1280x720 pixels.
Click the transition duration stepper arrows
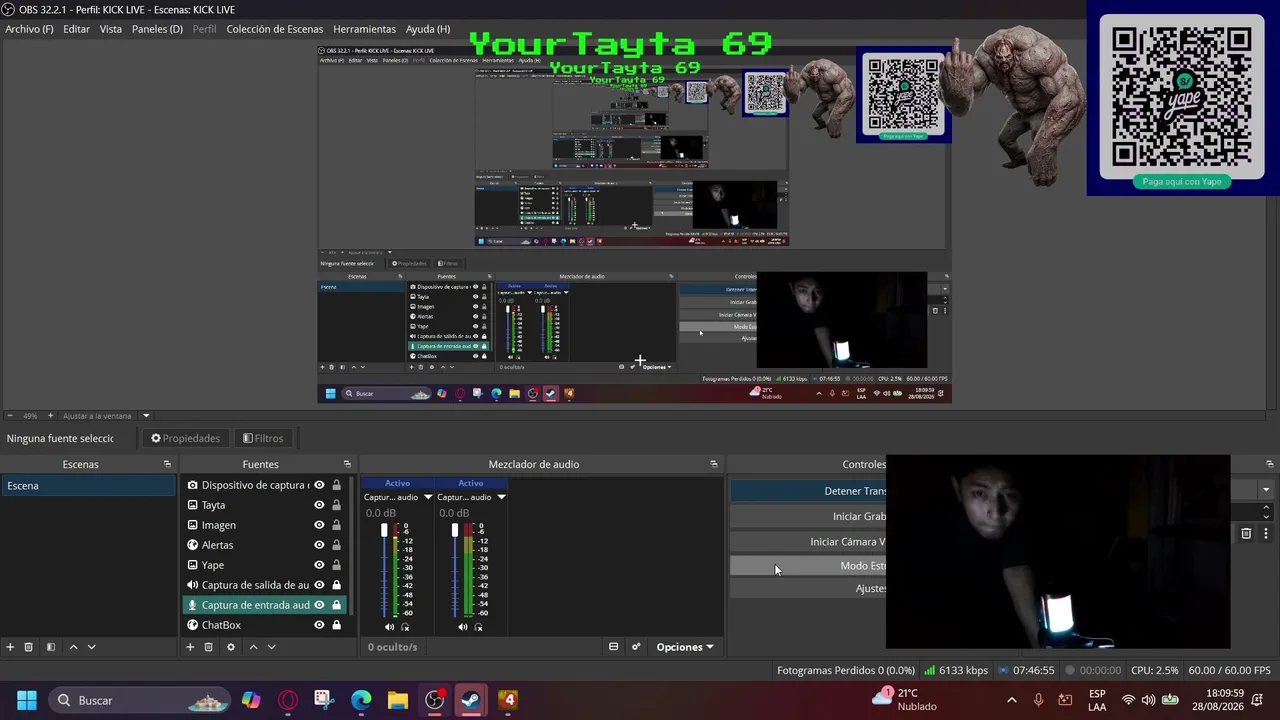[1266, 512]
